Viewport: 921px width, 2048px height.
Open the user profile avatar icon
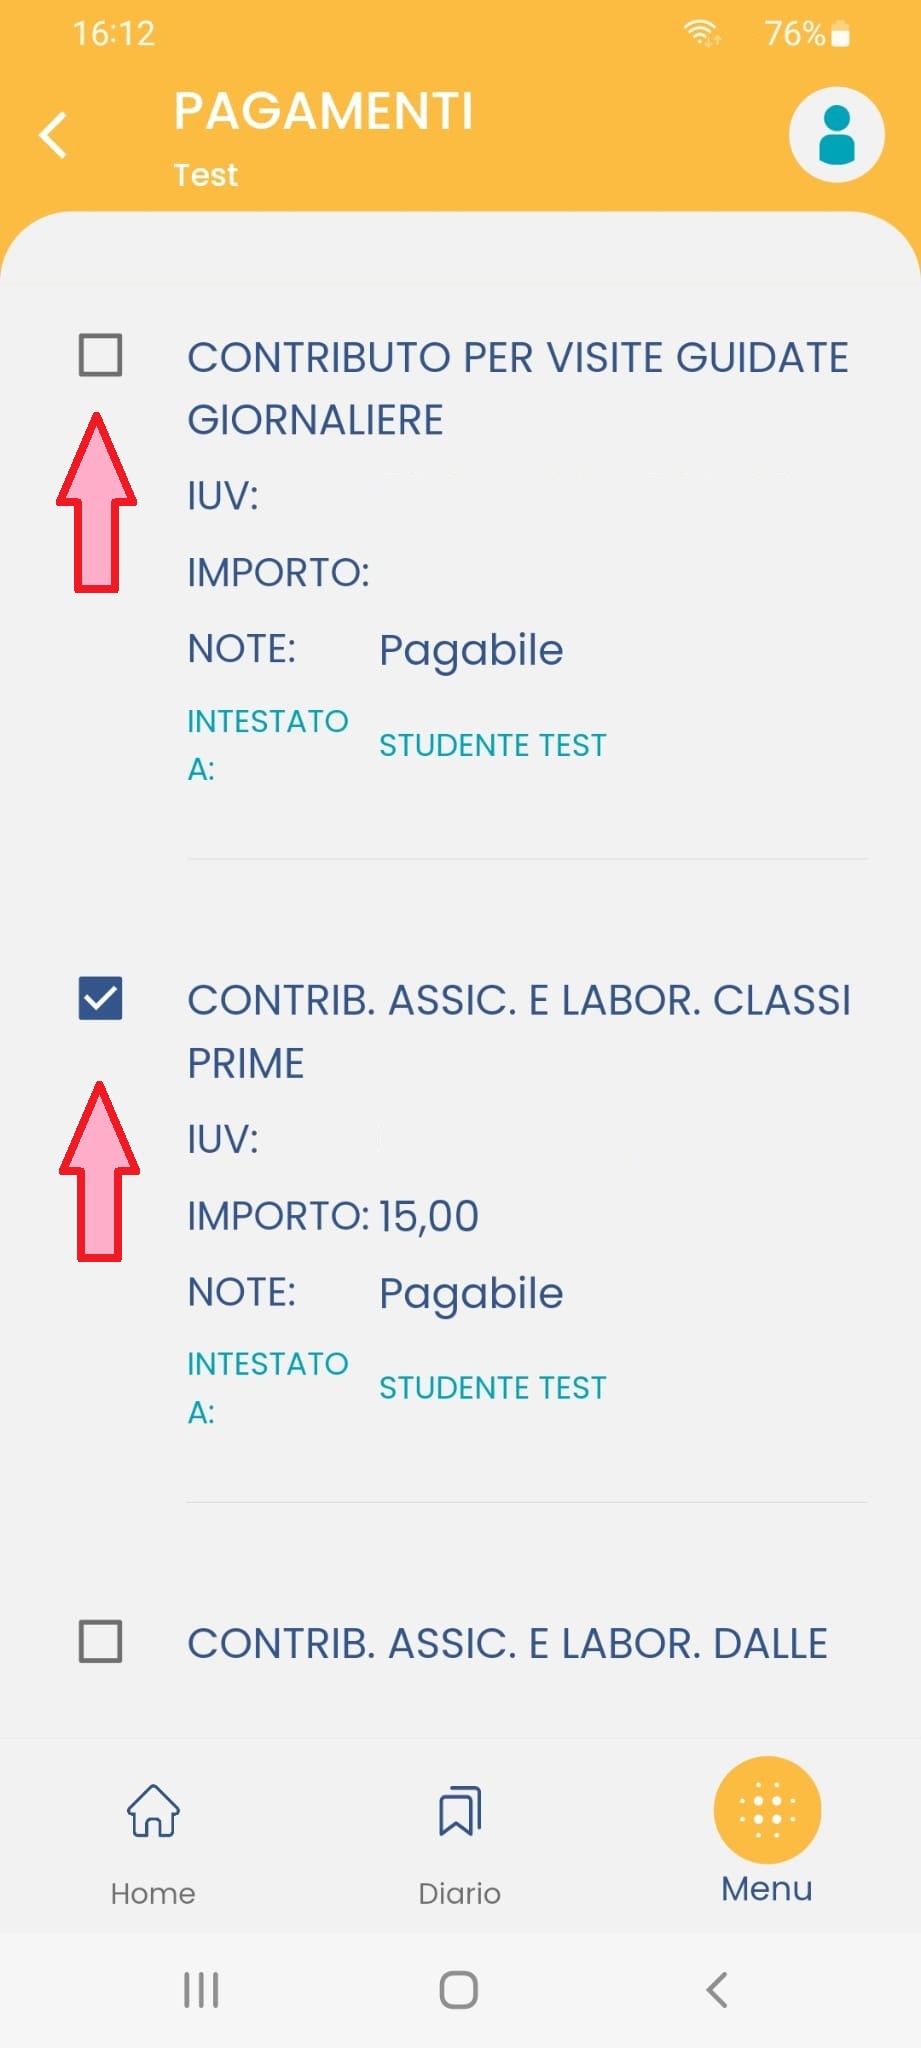836,135
